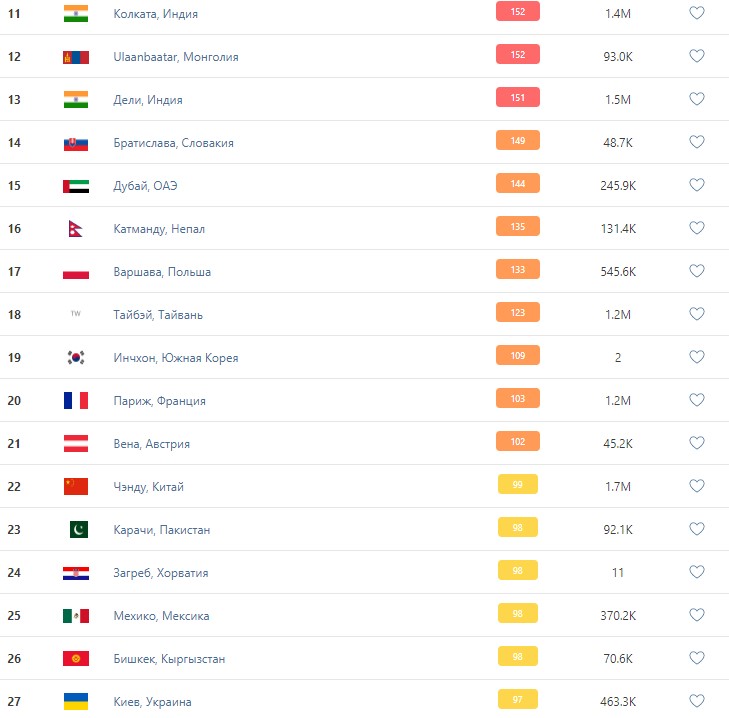Open the Тайбэй, Тайвань city page

[158, 315]
